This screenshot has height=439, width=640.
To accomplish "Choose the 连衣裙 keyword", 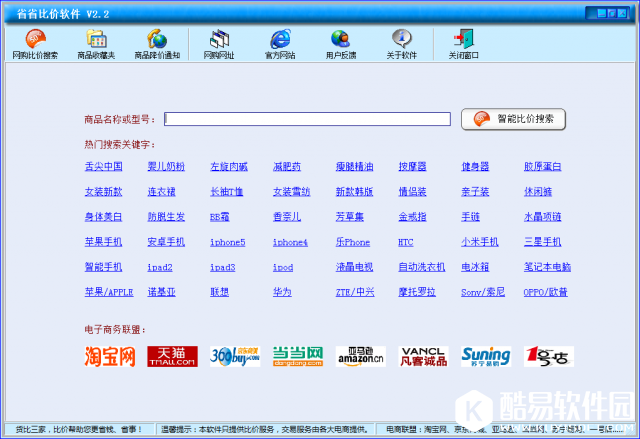I will [x=162, y=192].
